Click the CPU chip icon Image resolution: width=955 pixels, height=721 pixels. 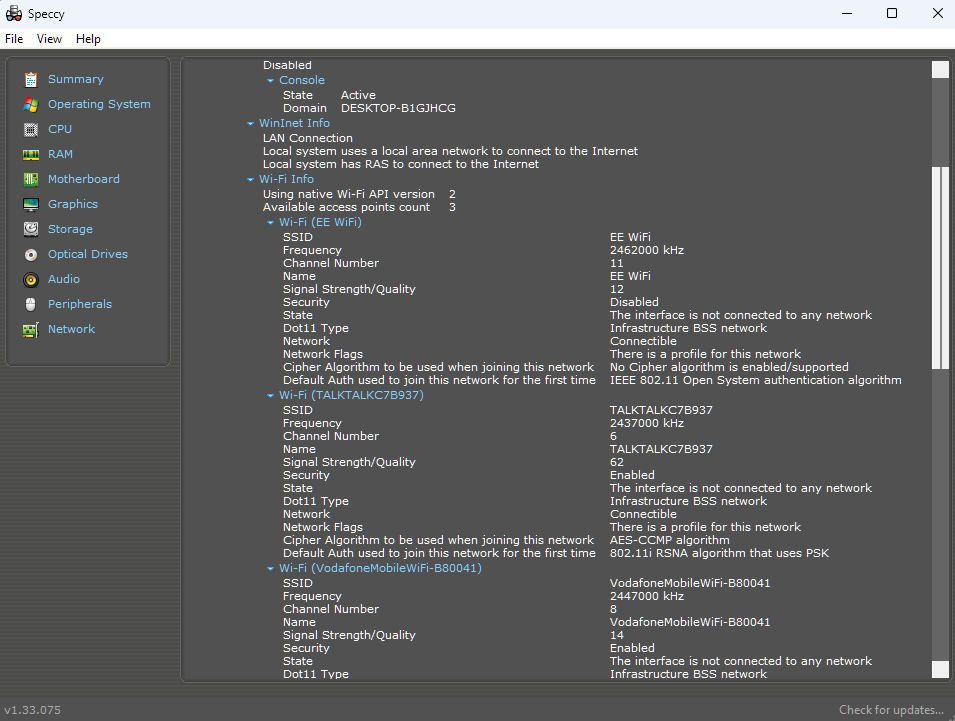31,130
